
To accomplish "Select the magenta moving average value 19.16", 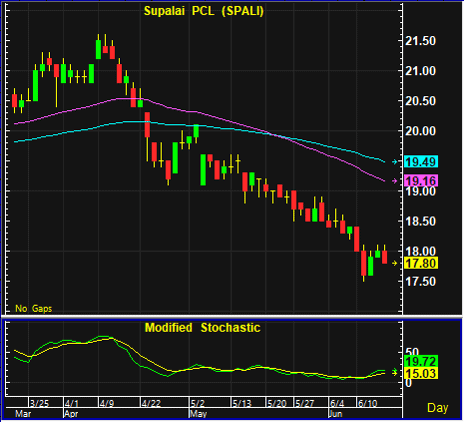I will (x=421, y=181).
